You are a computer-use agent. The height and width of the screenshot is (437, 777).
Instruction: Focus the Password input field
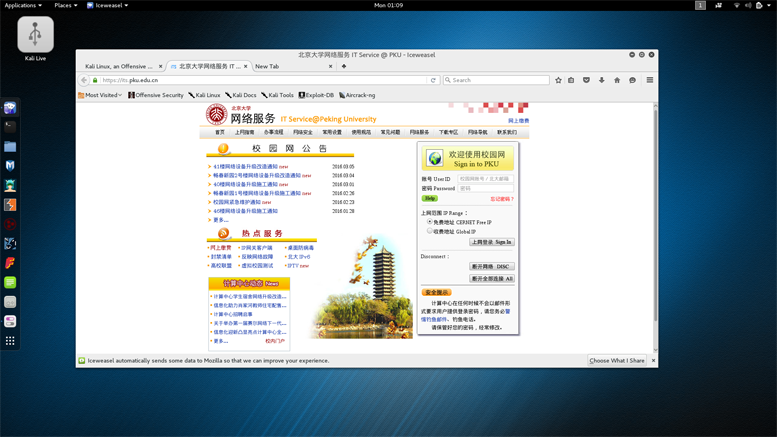pyautogui.click(x=485, y=188)
